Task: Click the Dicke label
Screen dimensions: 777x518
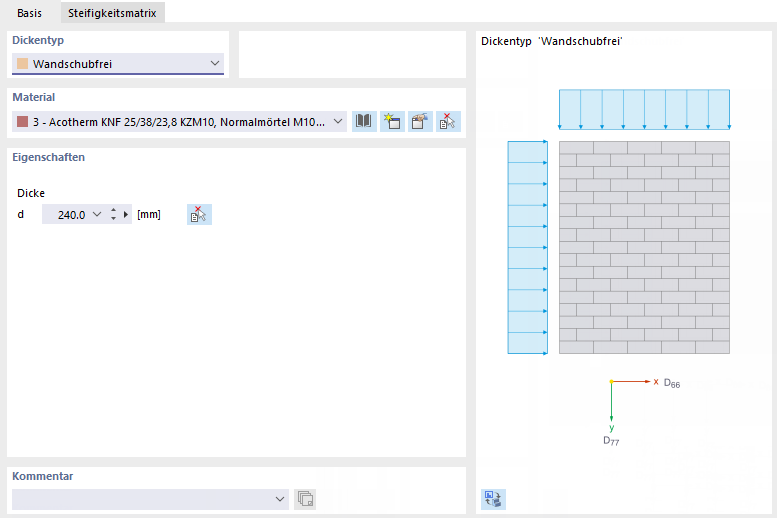Action: click(31, 193)
